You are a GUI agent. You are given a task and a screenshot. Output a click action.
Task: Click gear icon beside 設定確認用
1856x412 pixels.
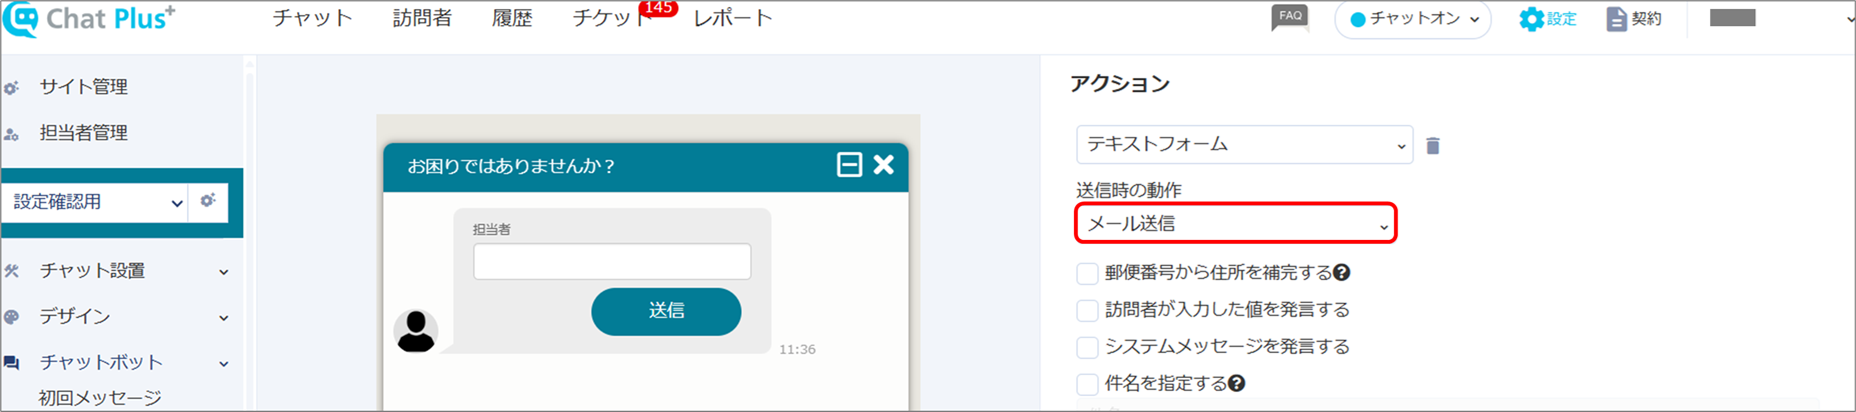click(208, 201)
